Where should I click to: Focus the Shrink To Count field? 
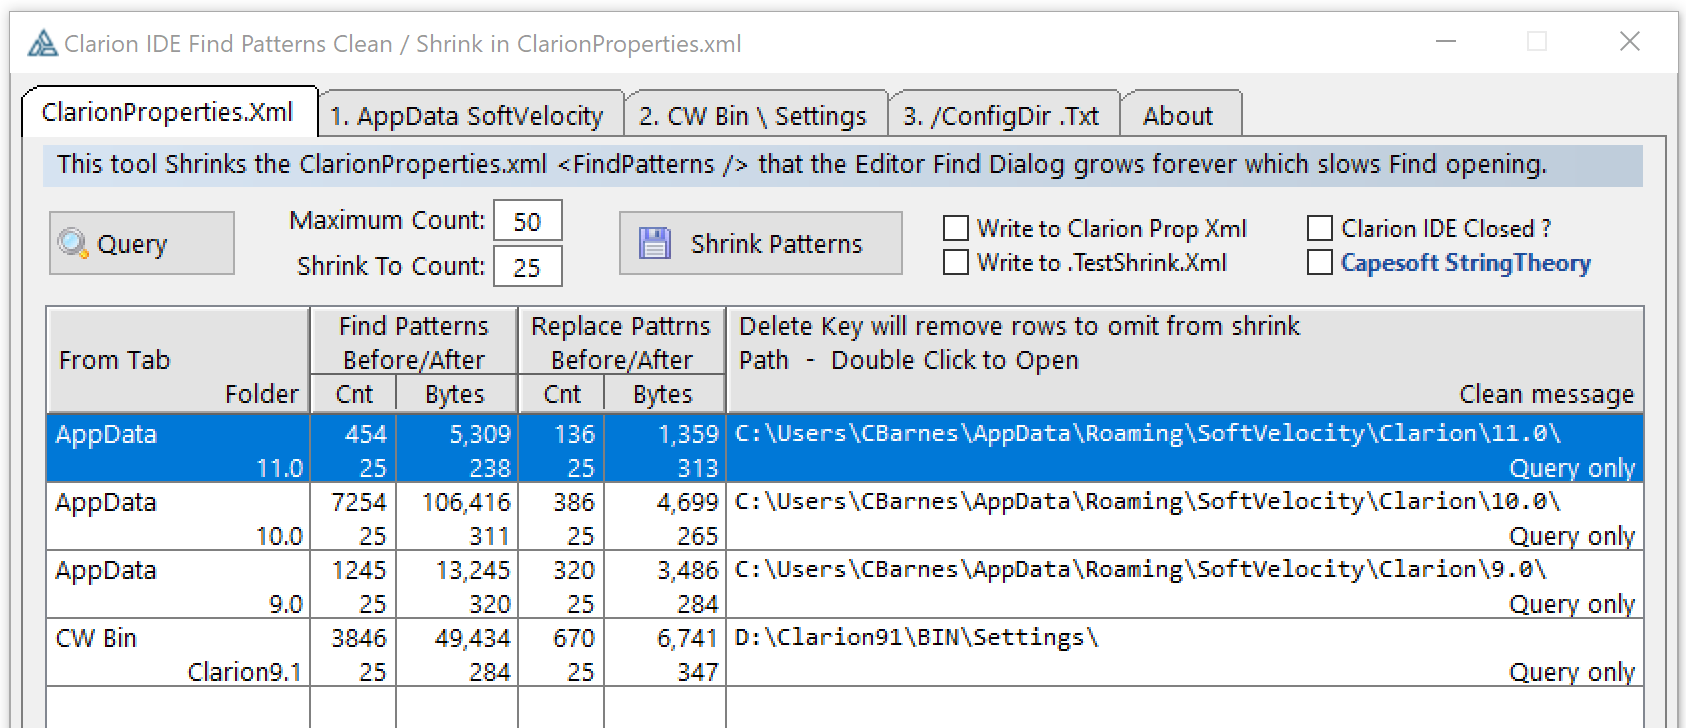coord(527,267)
